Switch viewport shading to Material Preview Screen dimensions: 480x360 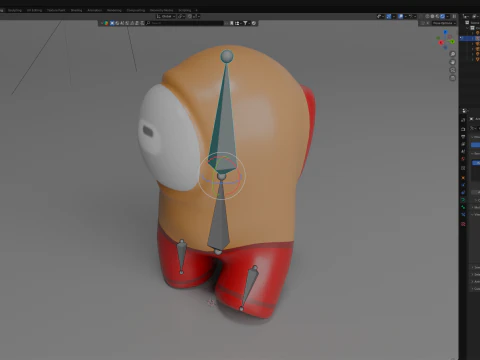click(438, 16)
